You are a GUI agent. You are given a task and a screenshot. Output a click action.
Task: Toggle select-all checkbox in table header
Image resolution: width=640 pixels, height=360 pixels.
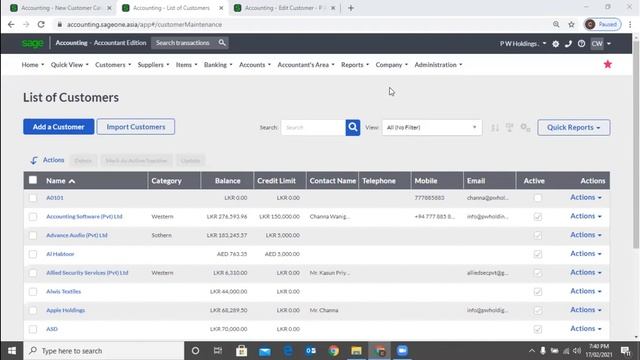(33, 180)
